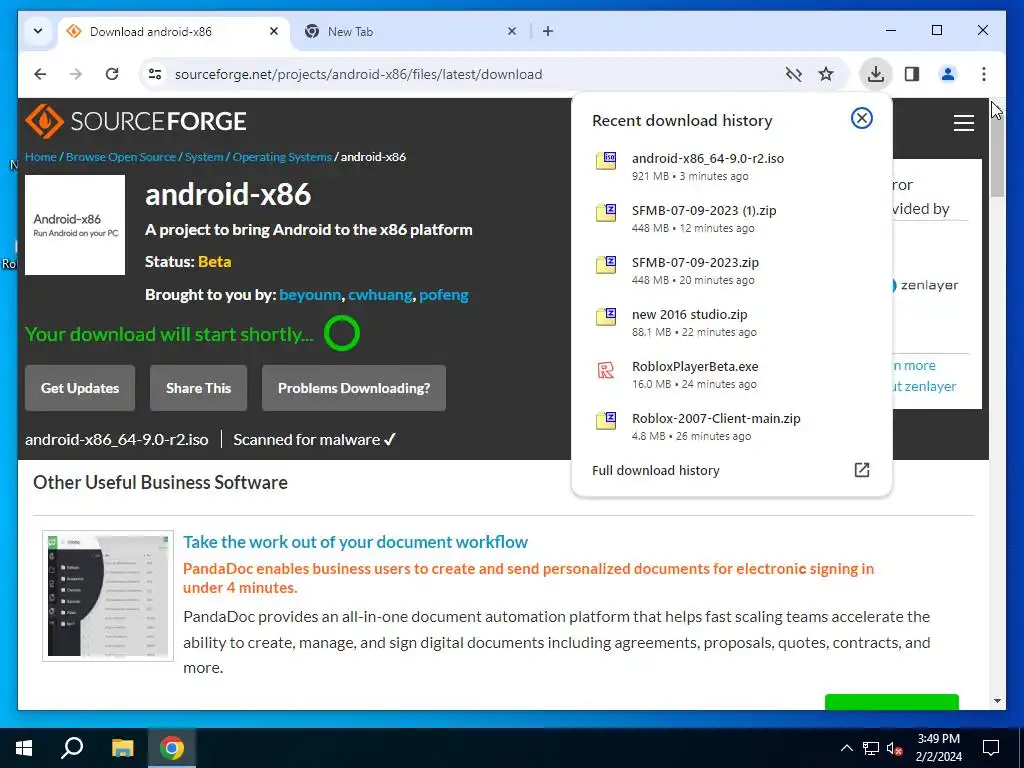
Task: Open the tab search dropdown arrow
Action: [x=38, y=31]
